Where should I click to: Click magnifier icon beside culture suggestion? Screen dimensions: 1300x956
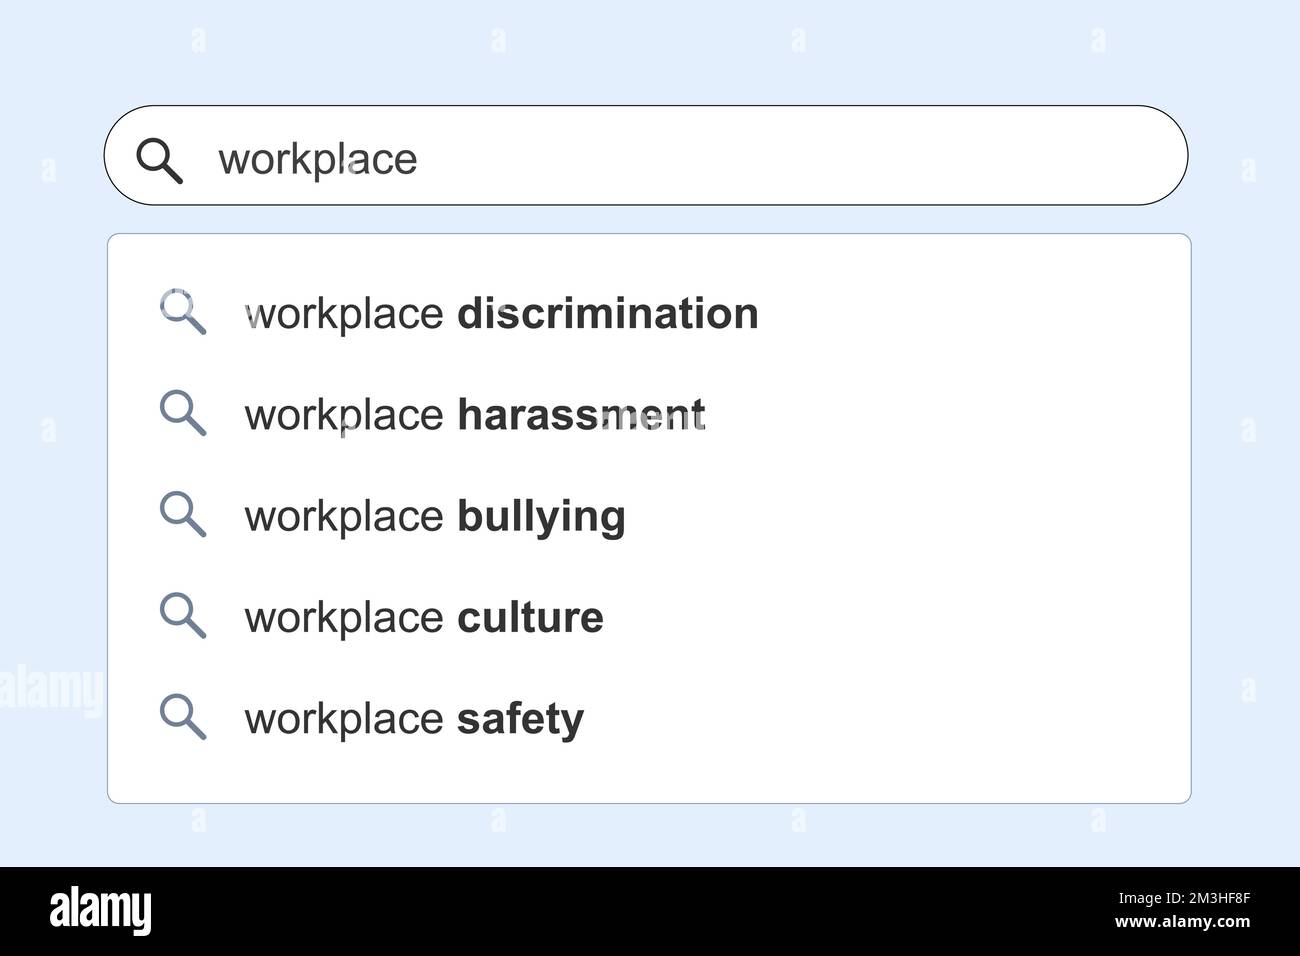[x=183, y=616]
